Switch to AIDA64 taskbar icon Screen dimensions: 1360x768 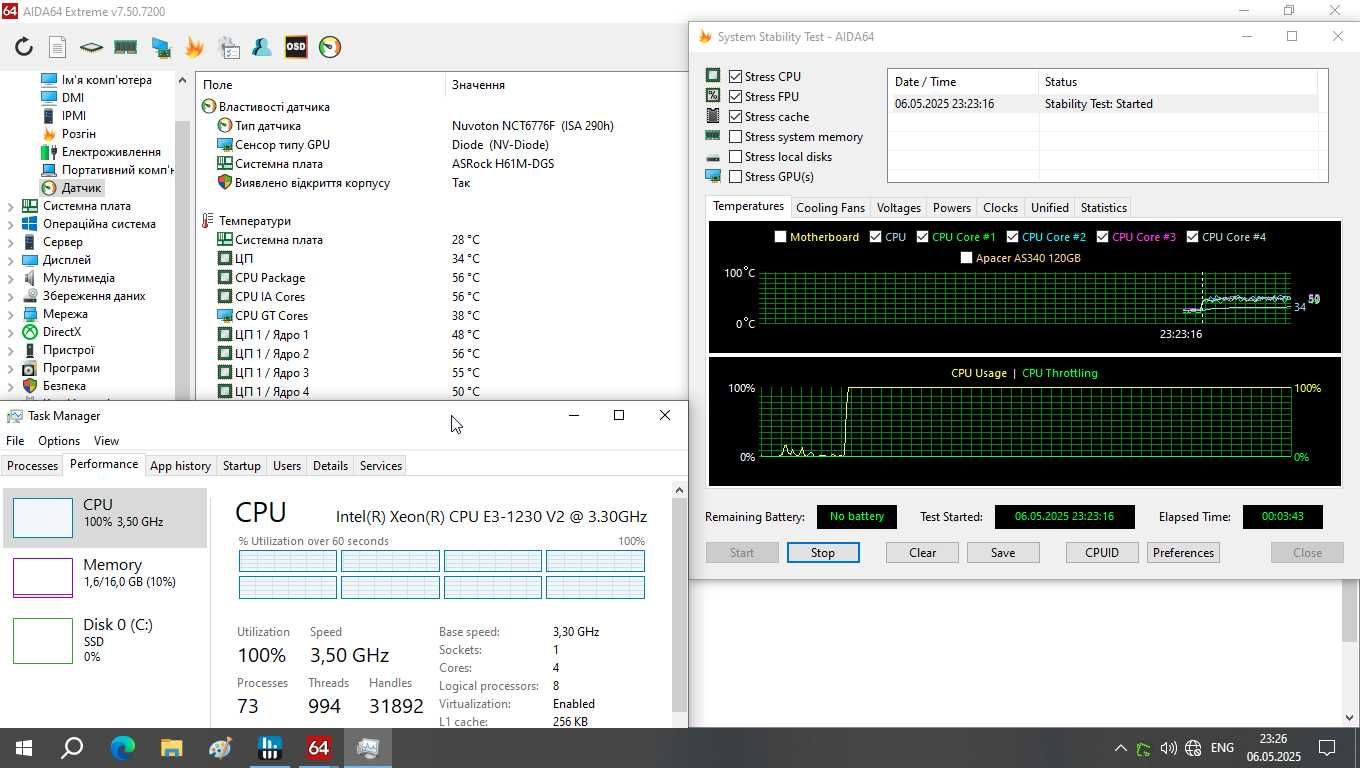coord(319,748)
